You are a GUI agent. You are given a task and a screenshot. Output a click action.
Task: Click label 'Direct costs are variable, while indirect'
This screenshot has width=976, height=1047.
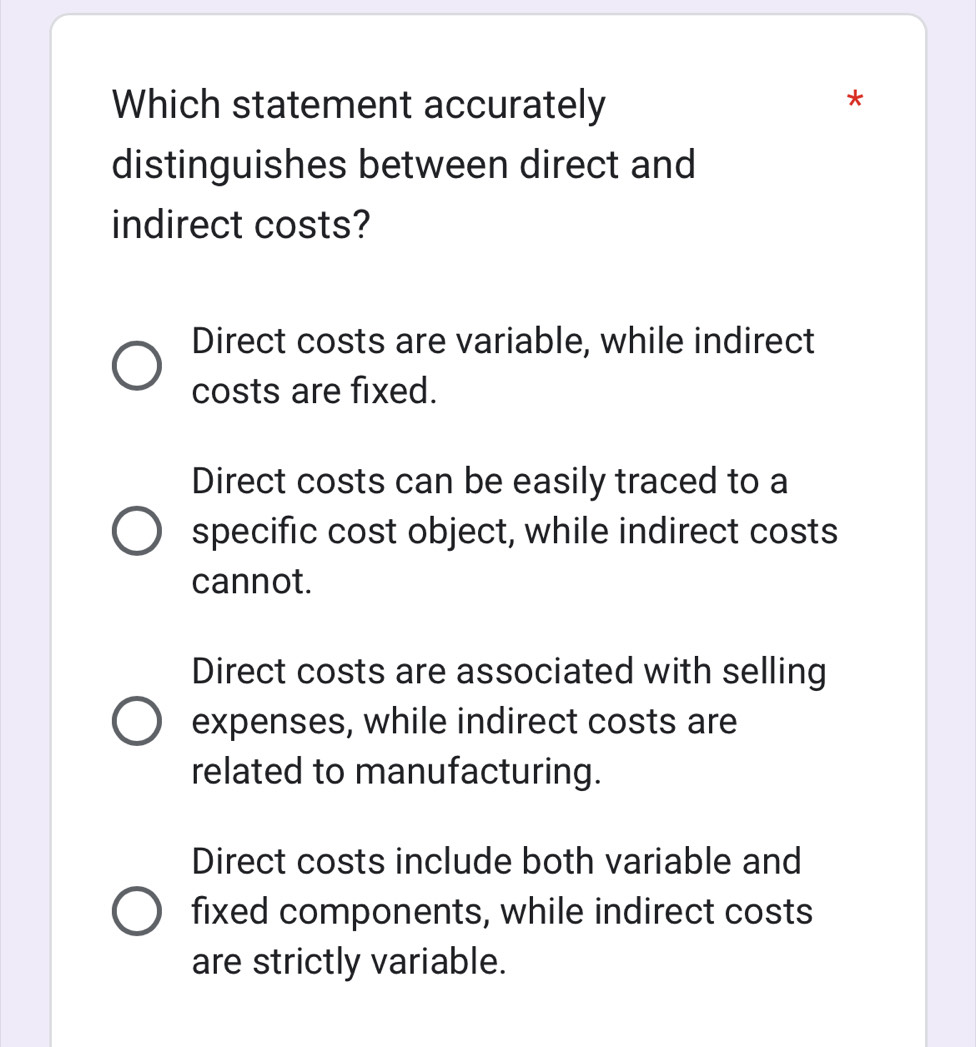[x=503, y=342]
